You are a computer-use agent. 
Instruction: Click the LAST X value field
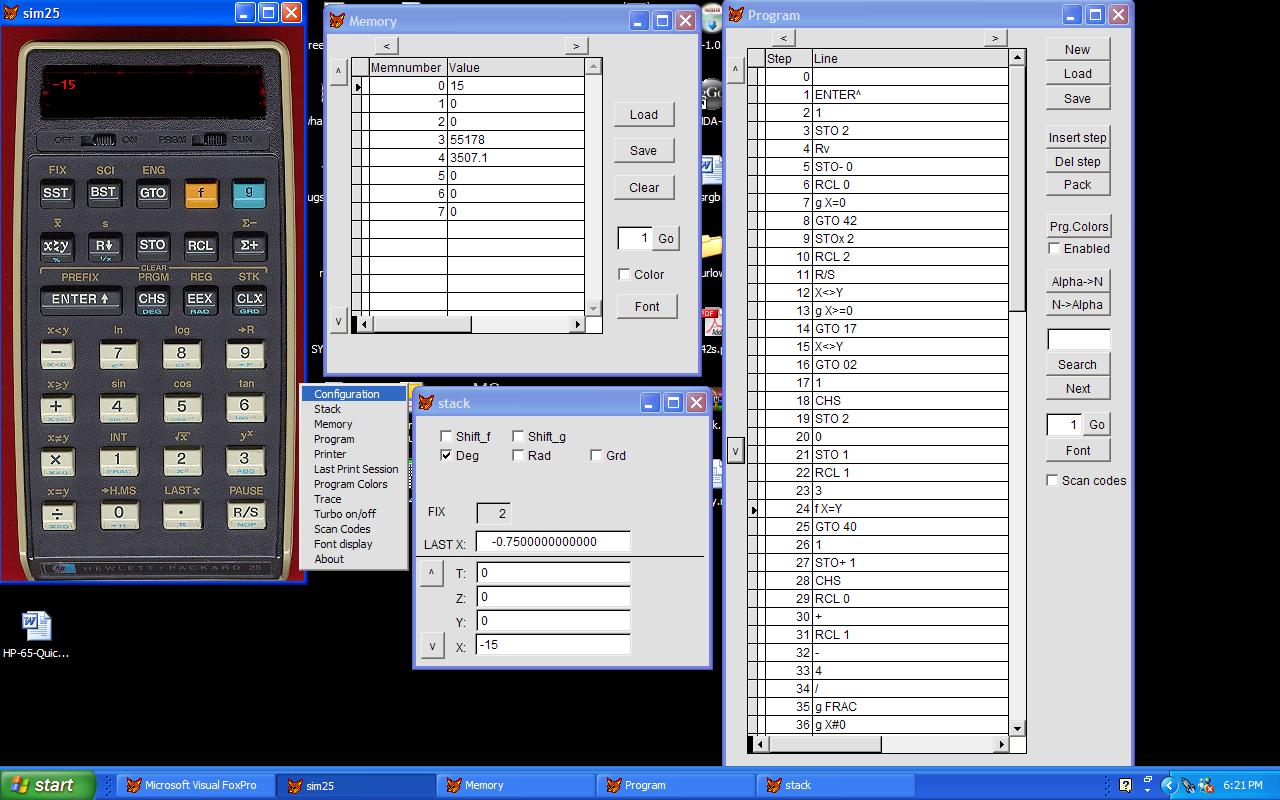pos(553,542)
